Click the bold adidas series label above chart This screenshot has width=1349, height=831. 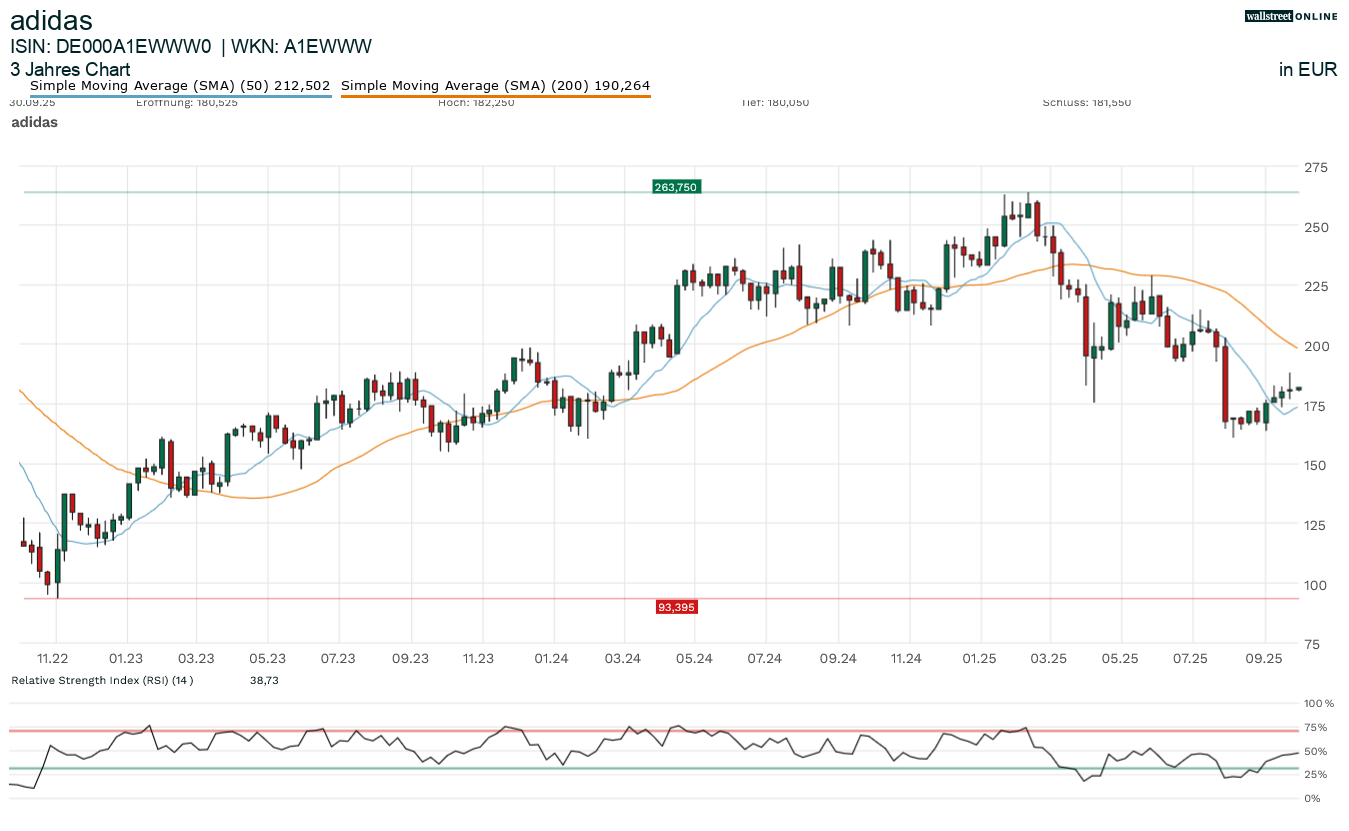(x=34, y=122)
